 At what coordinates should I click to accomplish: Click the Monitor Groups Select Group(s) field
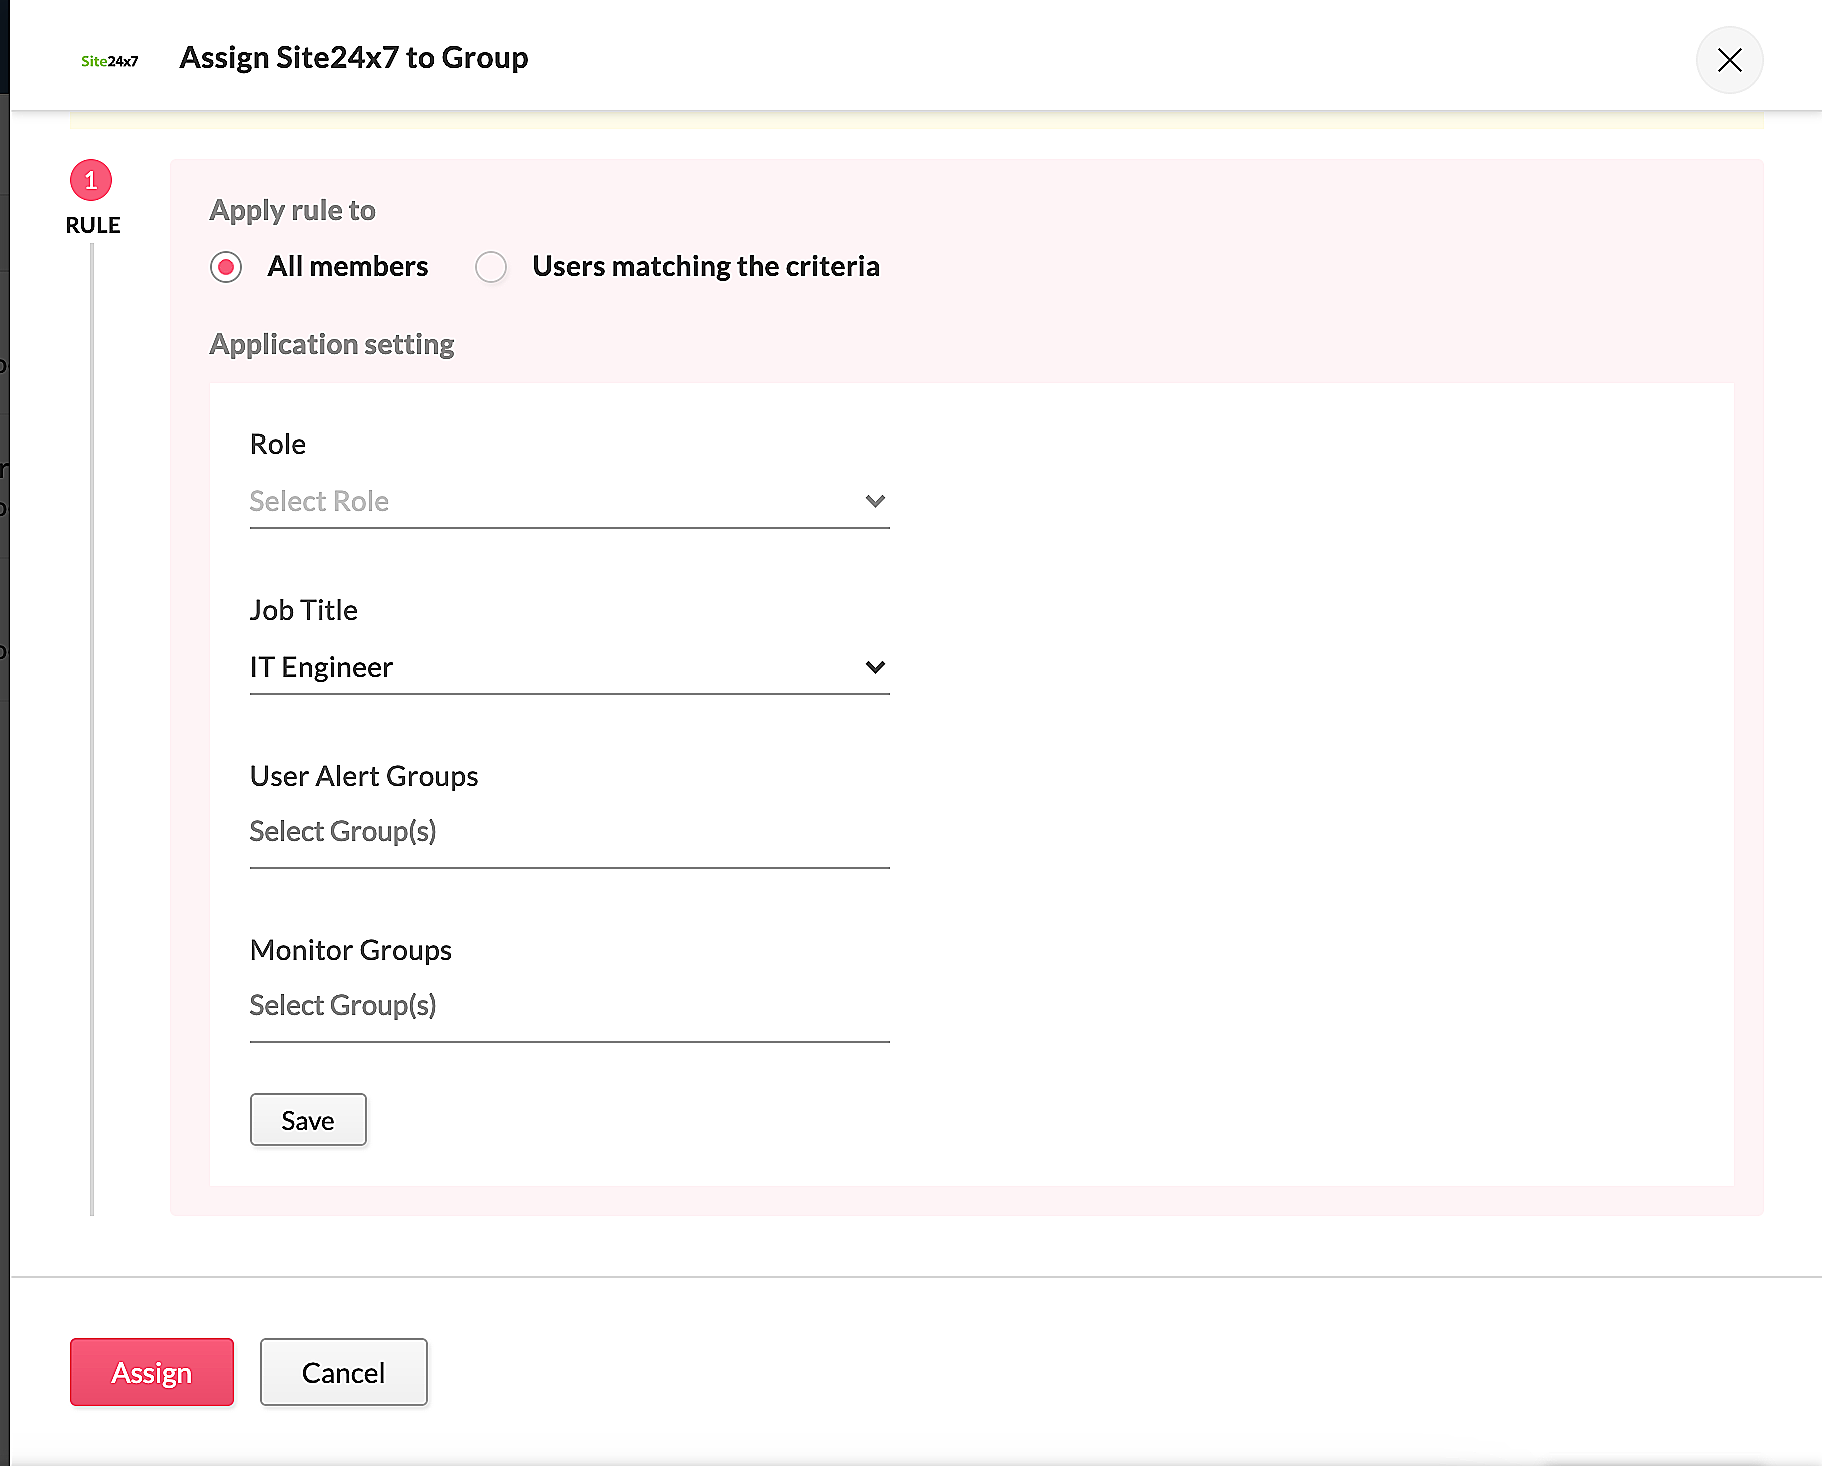click(568, 1006)
